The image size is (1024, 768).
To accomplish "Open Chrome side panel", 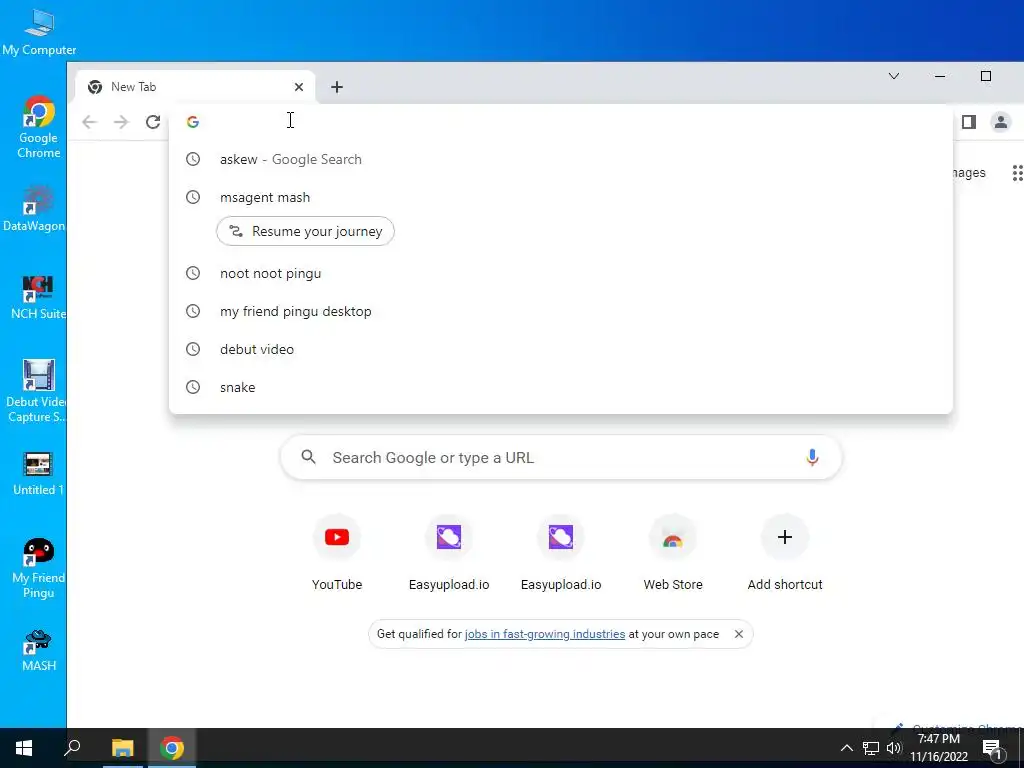I will click(968, 122).
